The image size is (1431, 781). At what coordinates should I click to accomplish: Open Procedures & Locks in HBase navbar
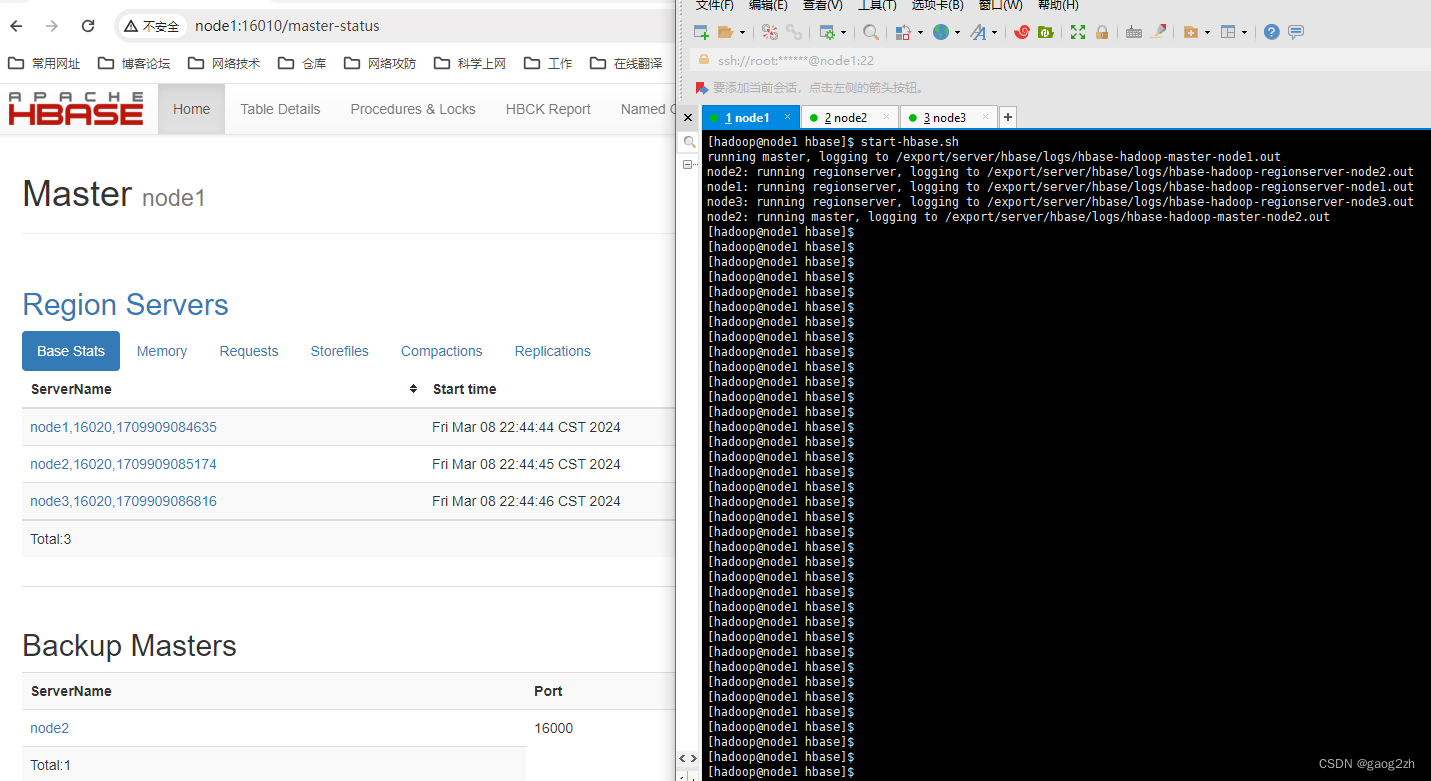pyautogui.click(x=413, y=109)
